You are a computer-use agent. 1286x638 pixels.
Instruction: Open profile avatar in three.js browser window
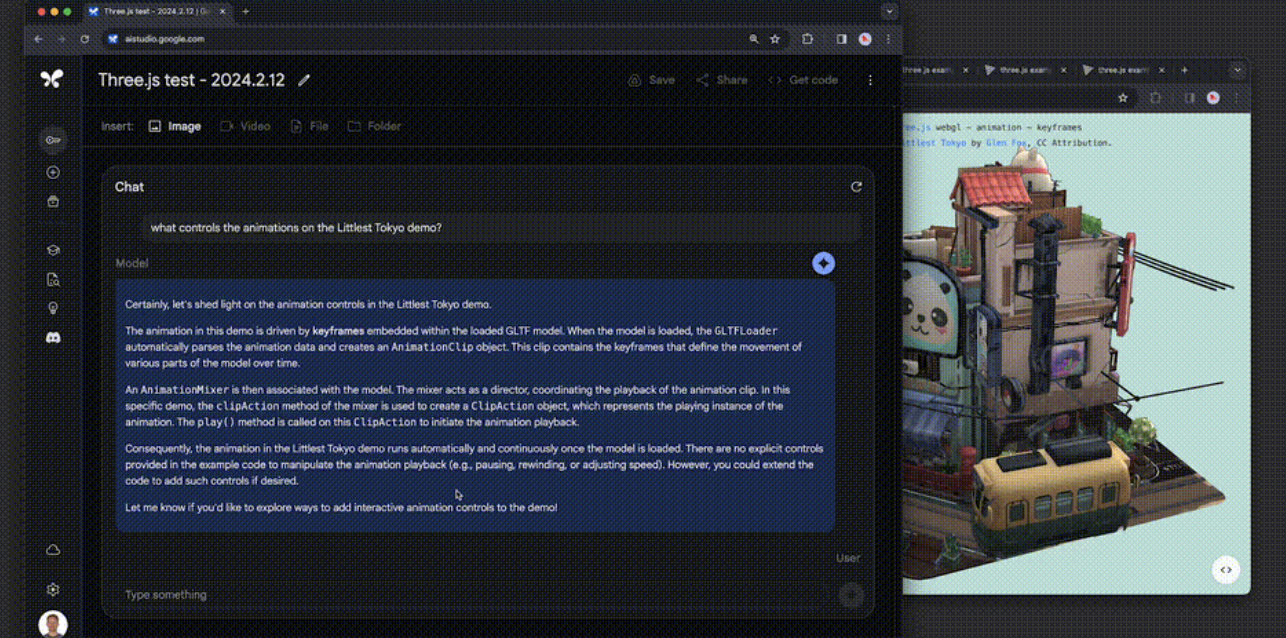coord(1213,98)
